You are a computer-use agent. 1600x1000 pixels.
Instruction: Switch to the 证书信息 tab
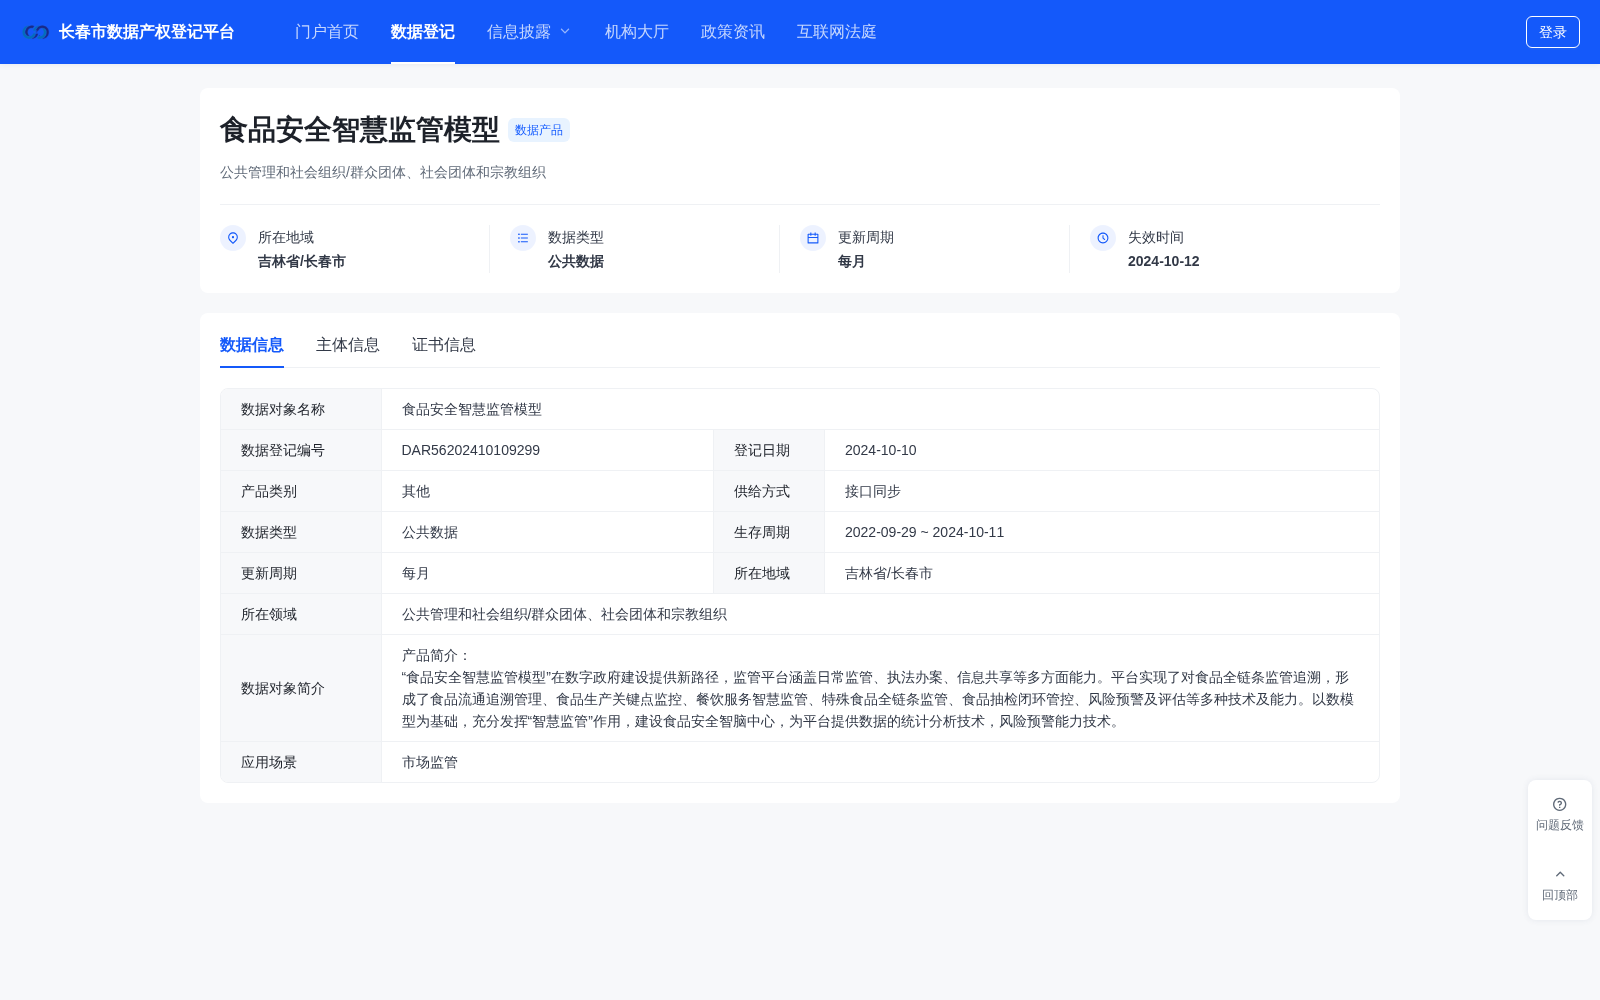tap(444, 345)
